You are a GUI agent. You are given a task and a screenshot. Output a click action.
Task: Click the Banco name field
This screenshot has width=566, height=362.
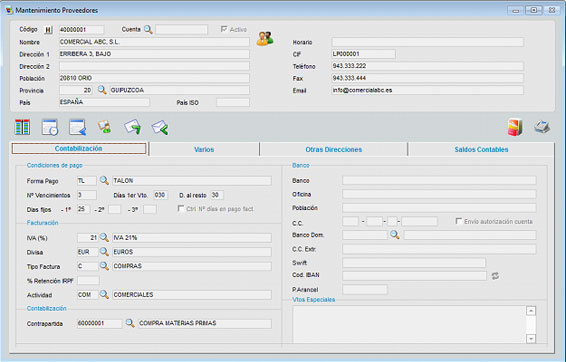(x=439, y=180)
